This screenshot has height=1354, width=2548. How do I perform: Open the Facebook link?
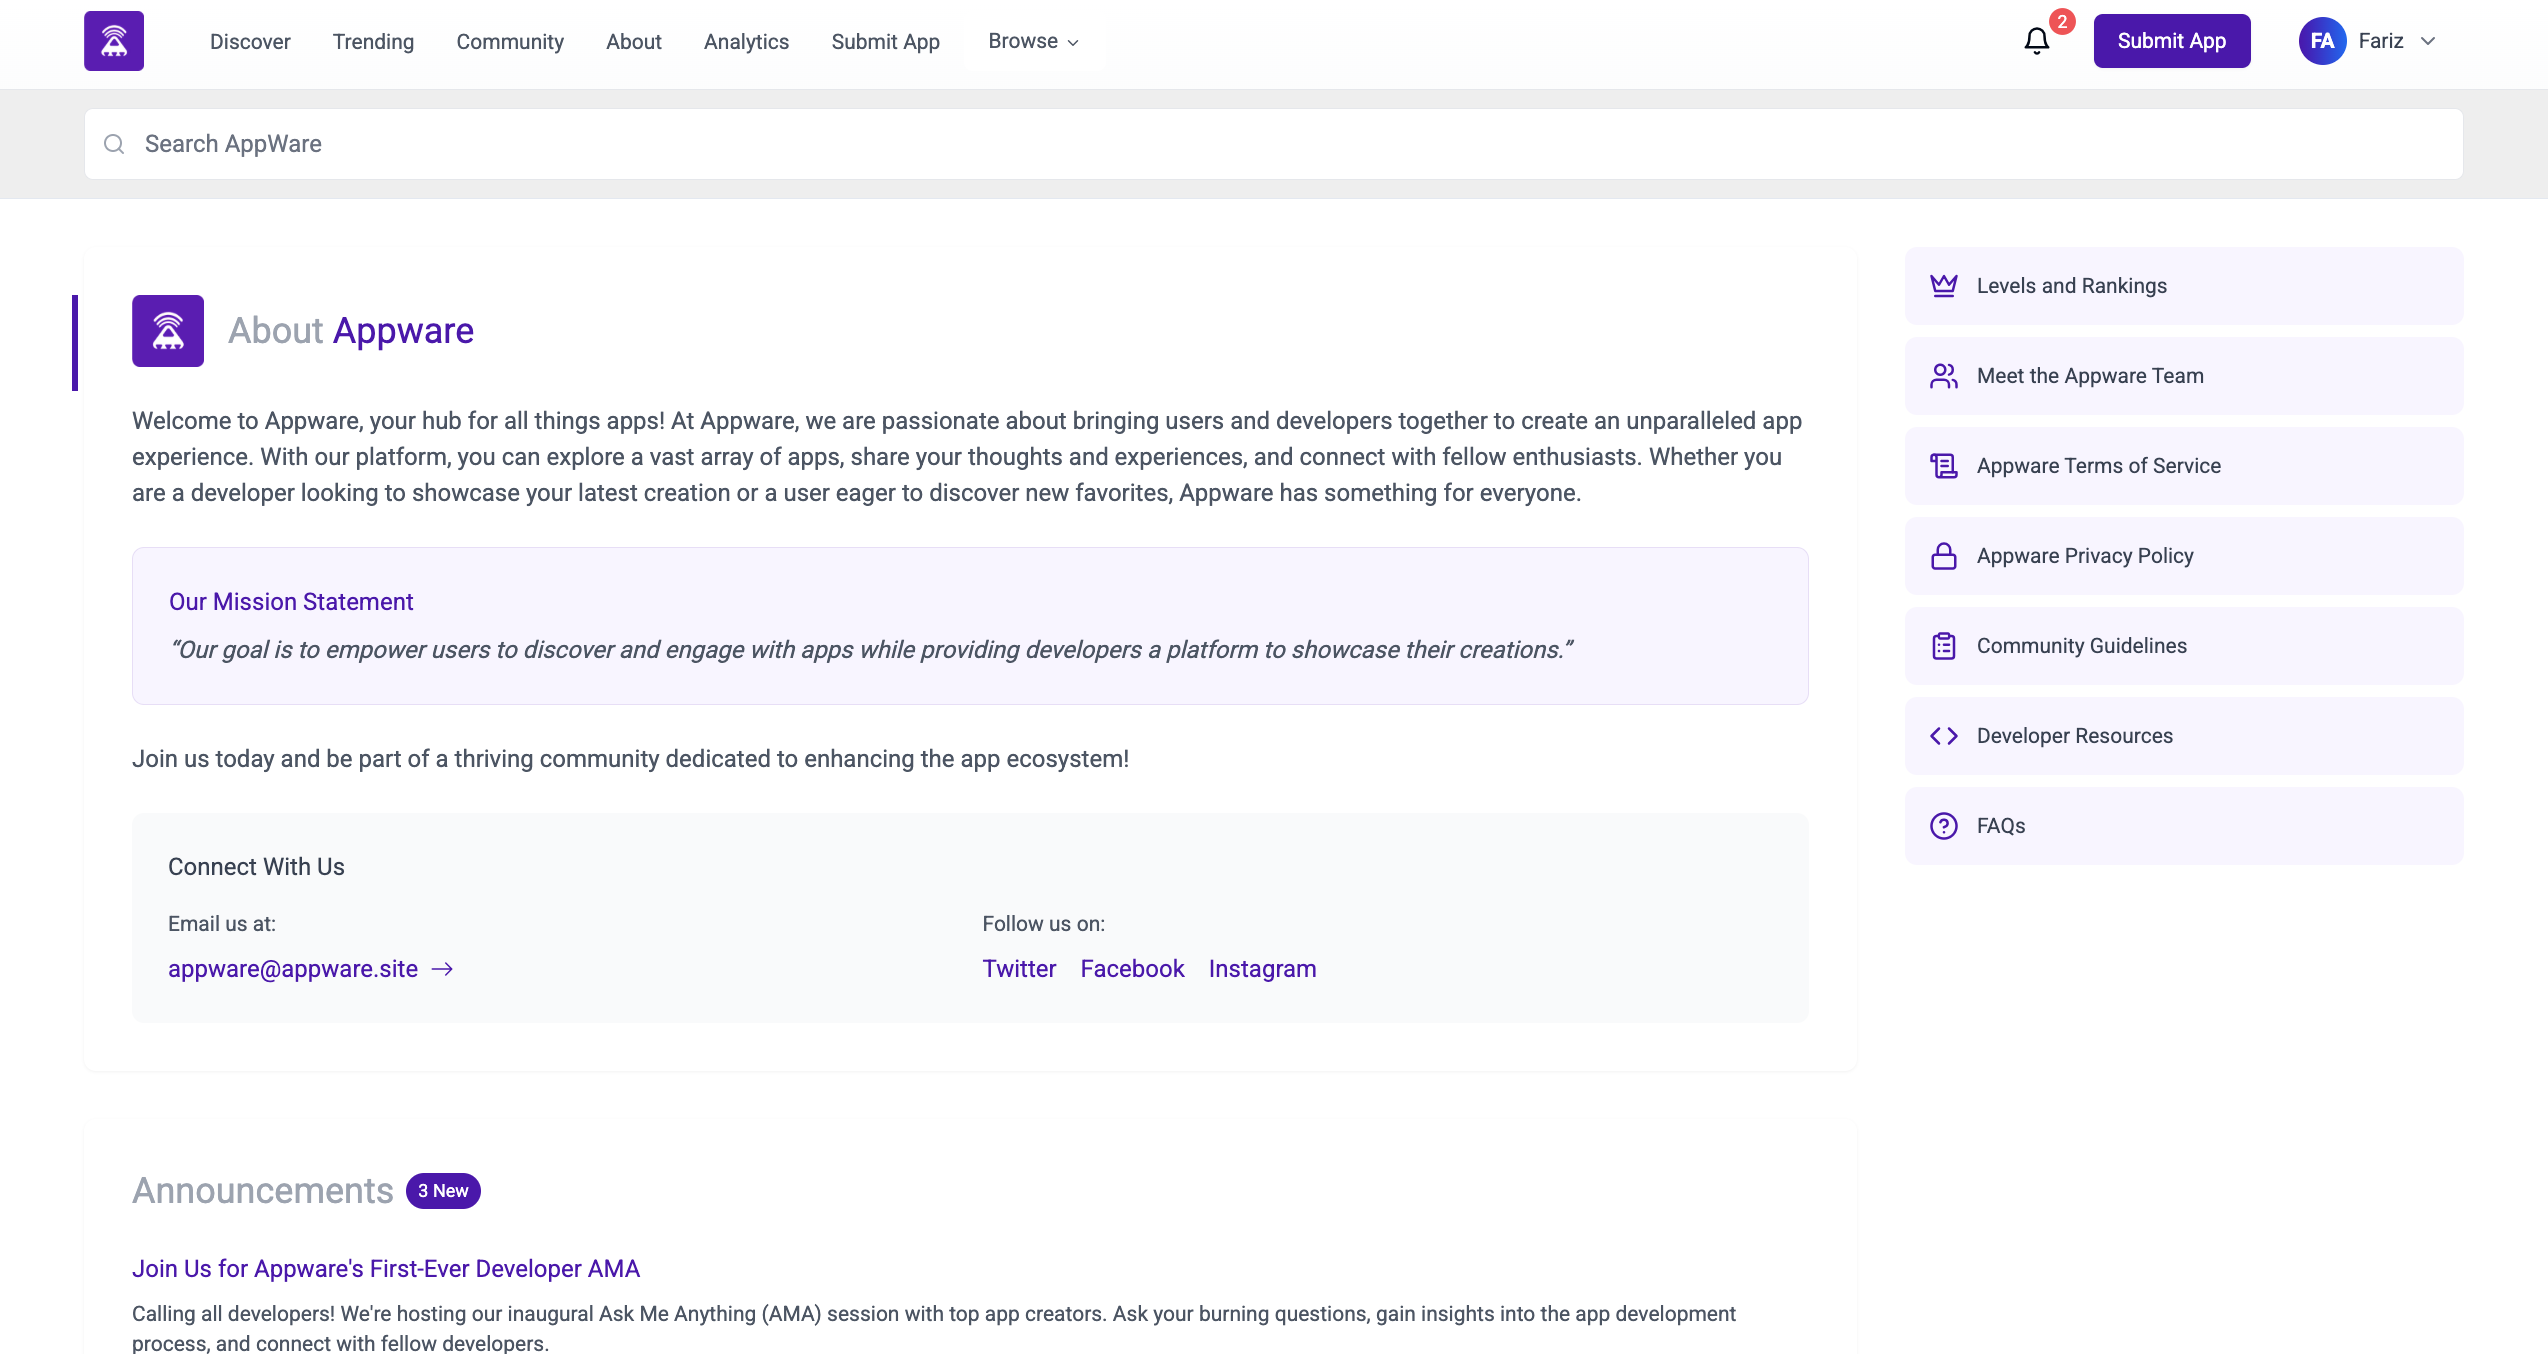pos(1132,969)
